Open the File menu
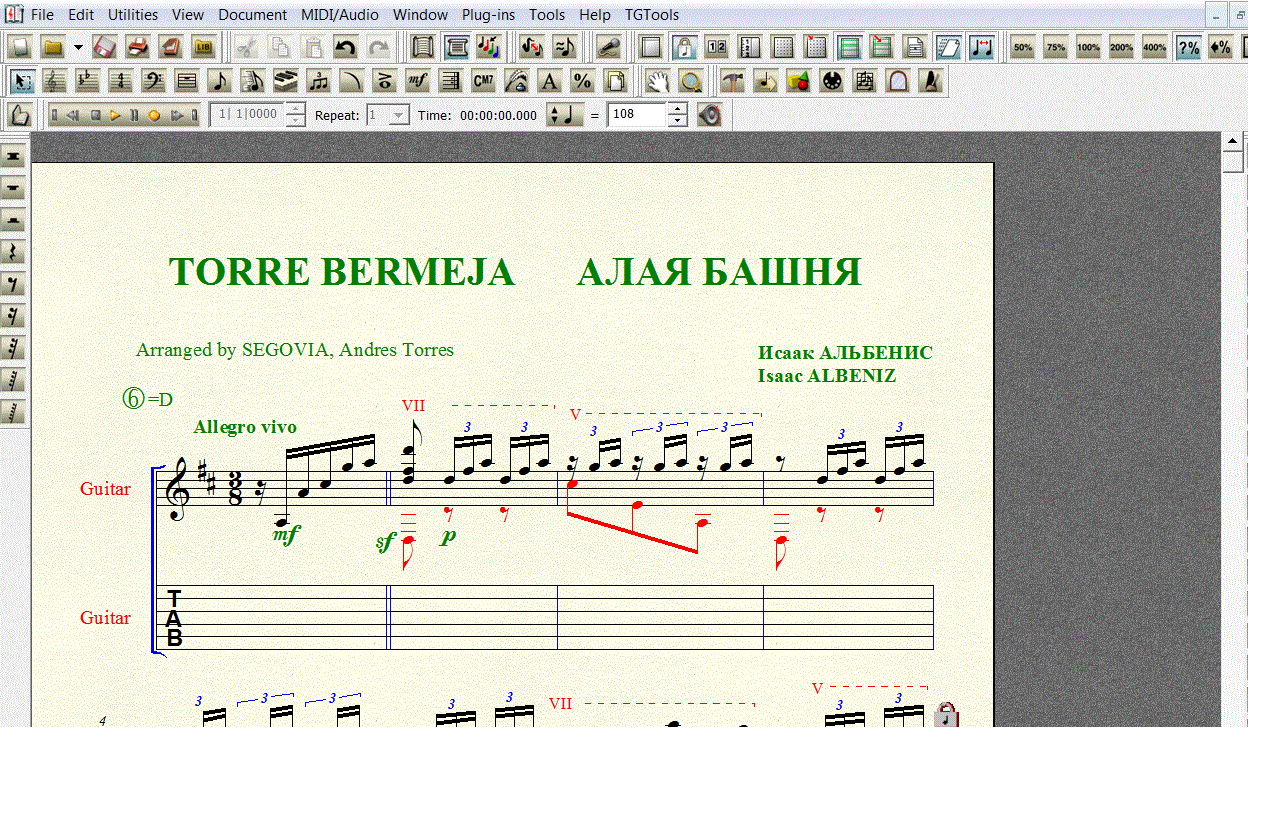 pos(43,15)
